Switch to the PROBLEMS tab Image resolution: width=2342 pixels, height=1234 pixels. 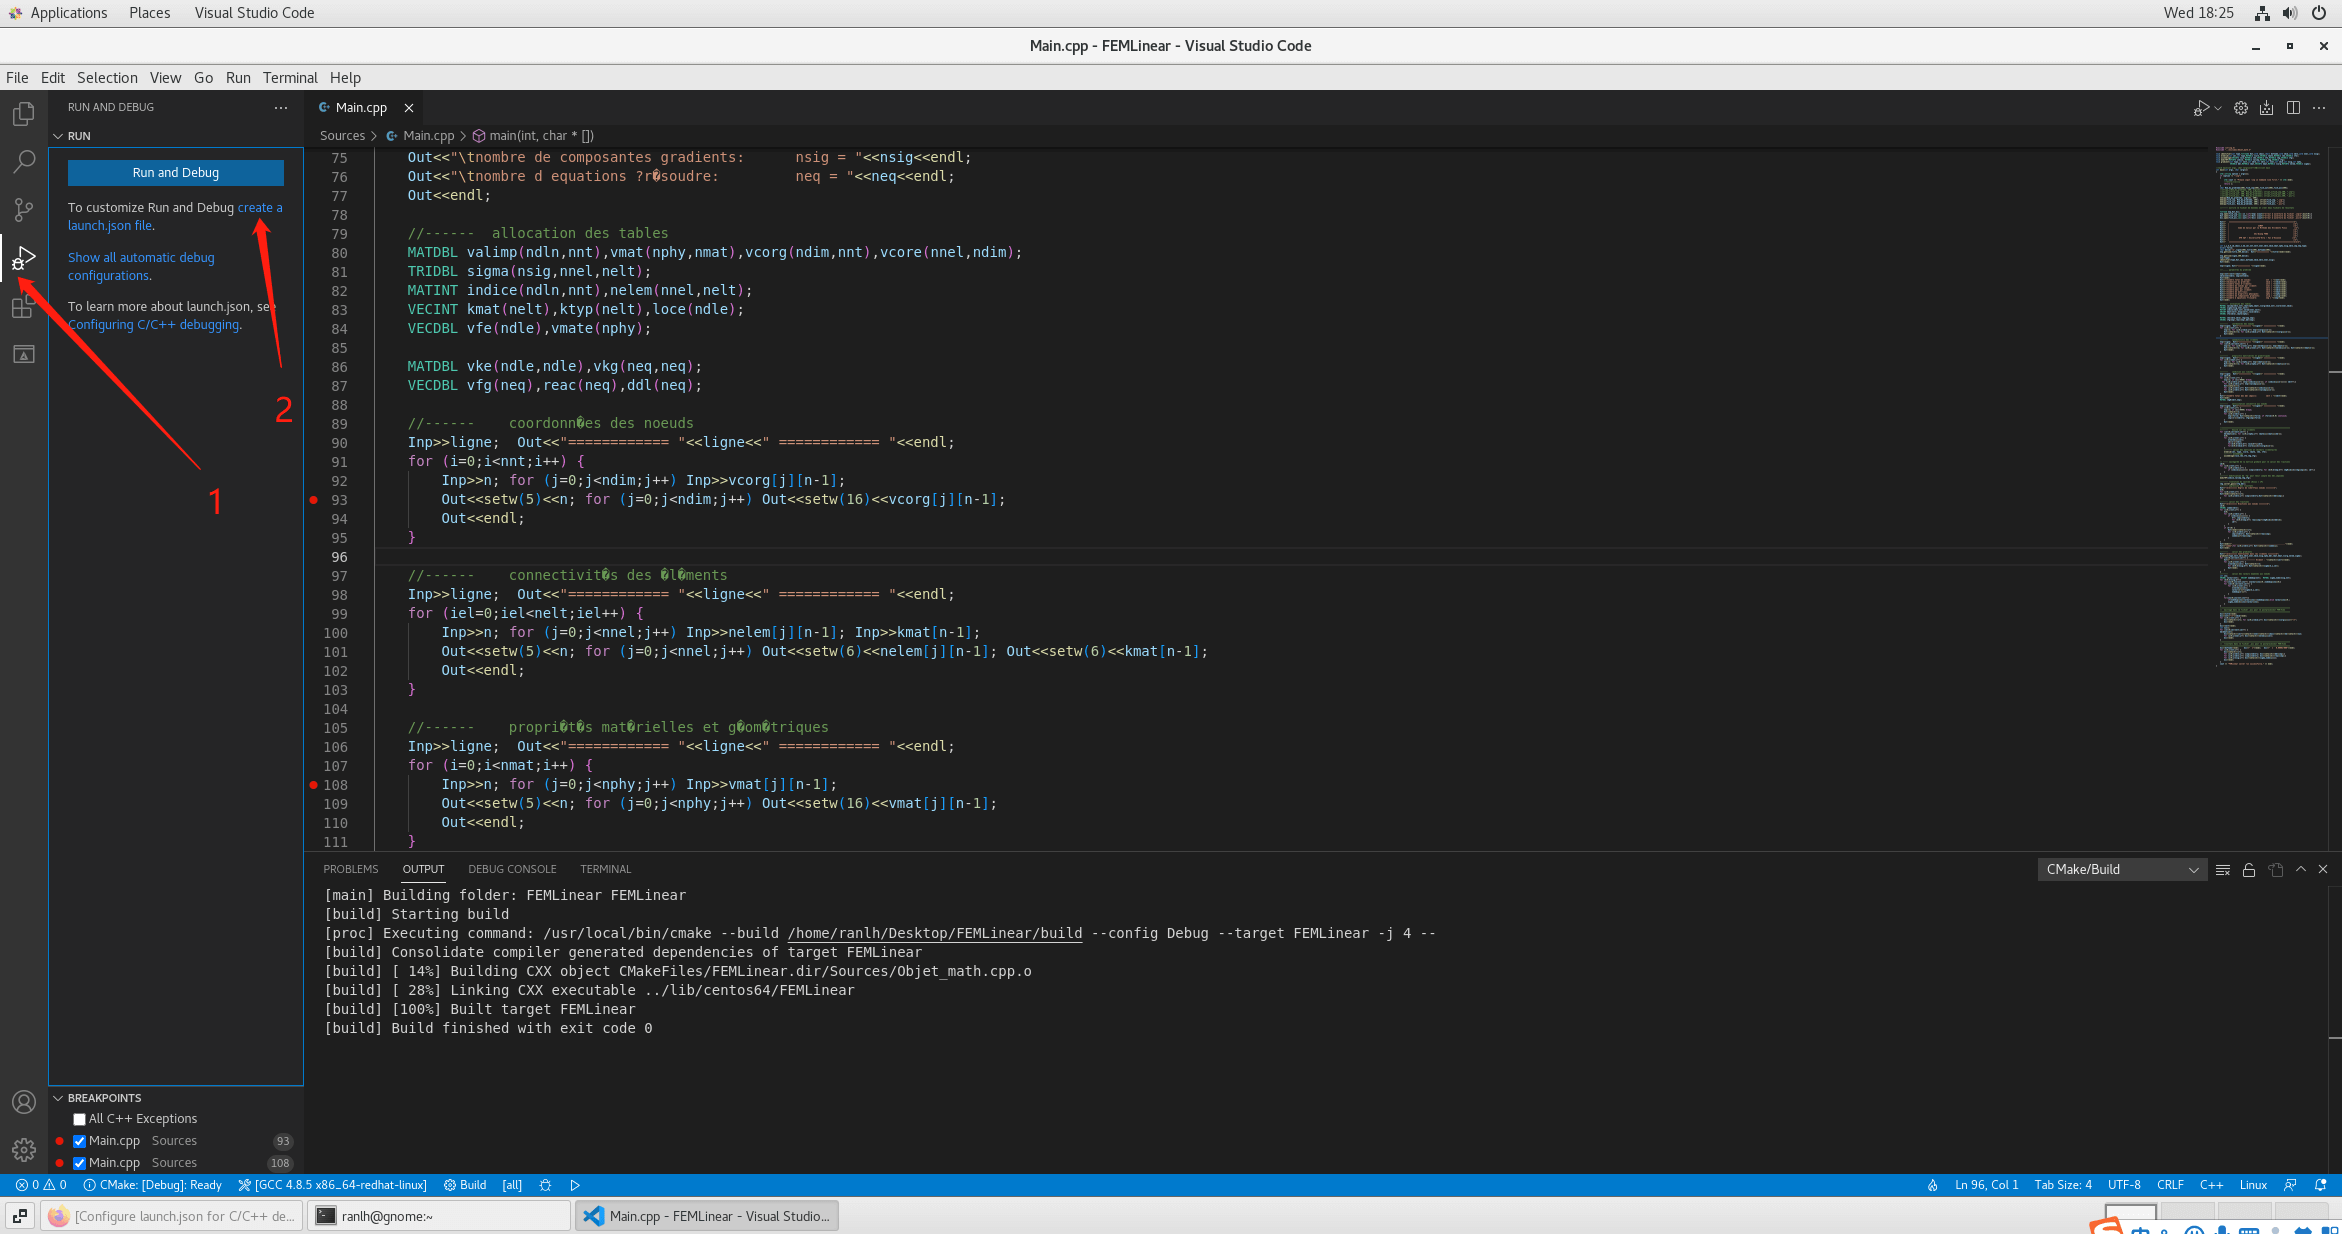(351, 870)
